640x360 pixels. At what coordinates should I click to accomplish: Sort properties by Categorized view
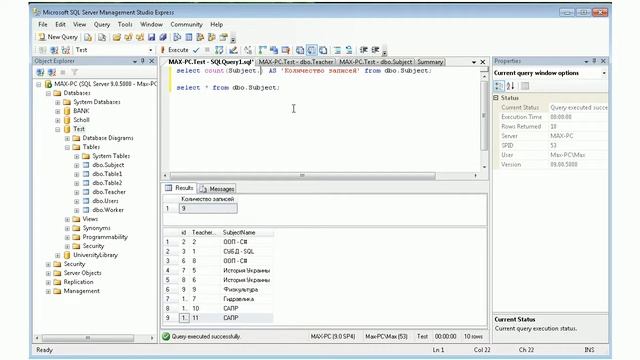[x=499, y=86]
